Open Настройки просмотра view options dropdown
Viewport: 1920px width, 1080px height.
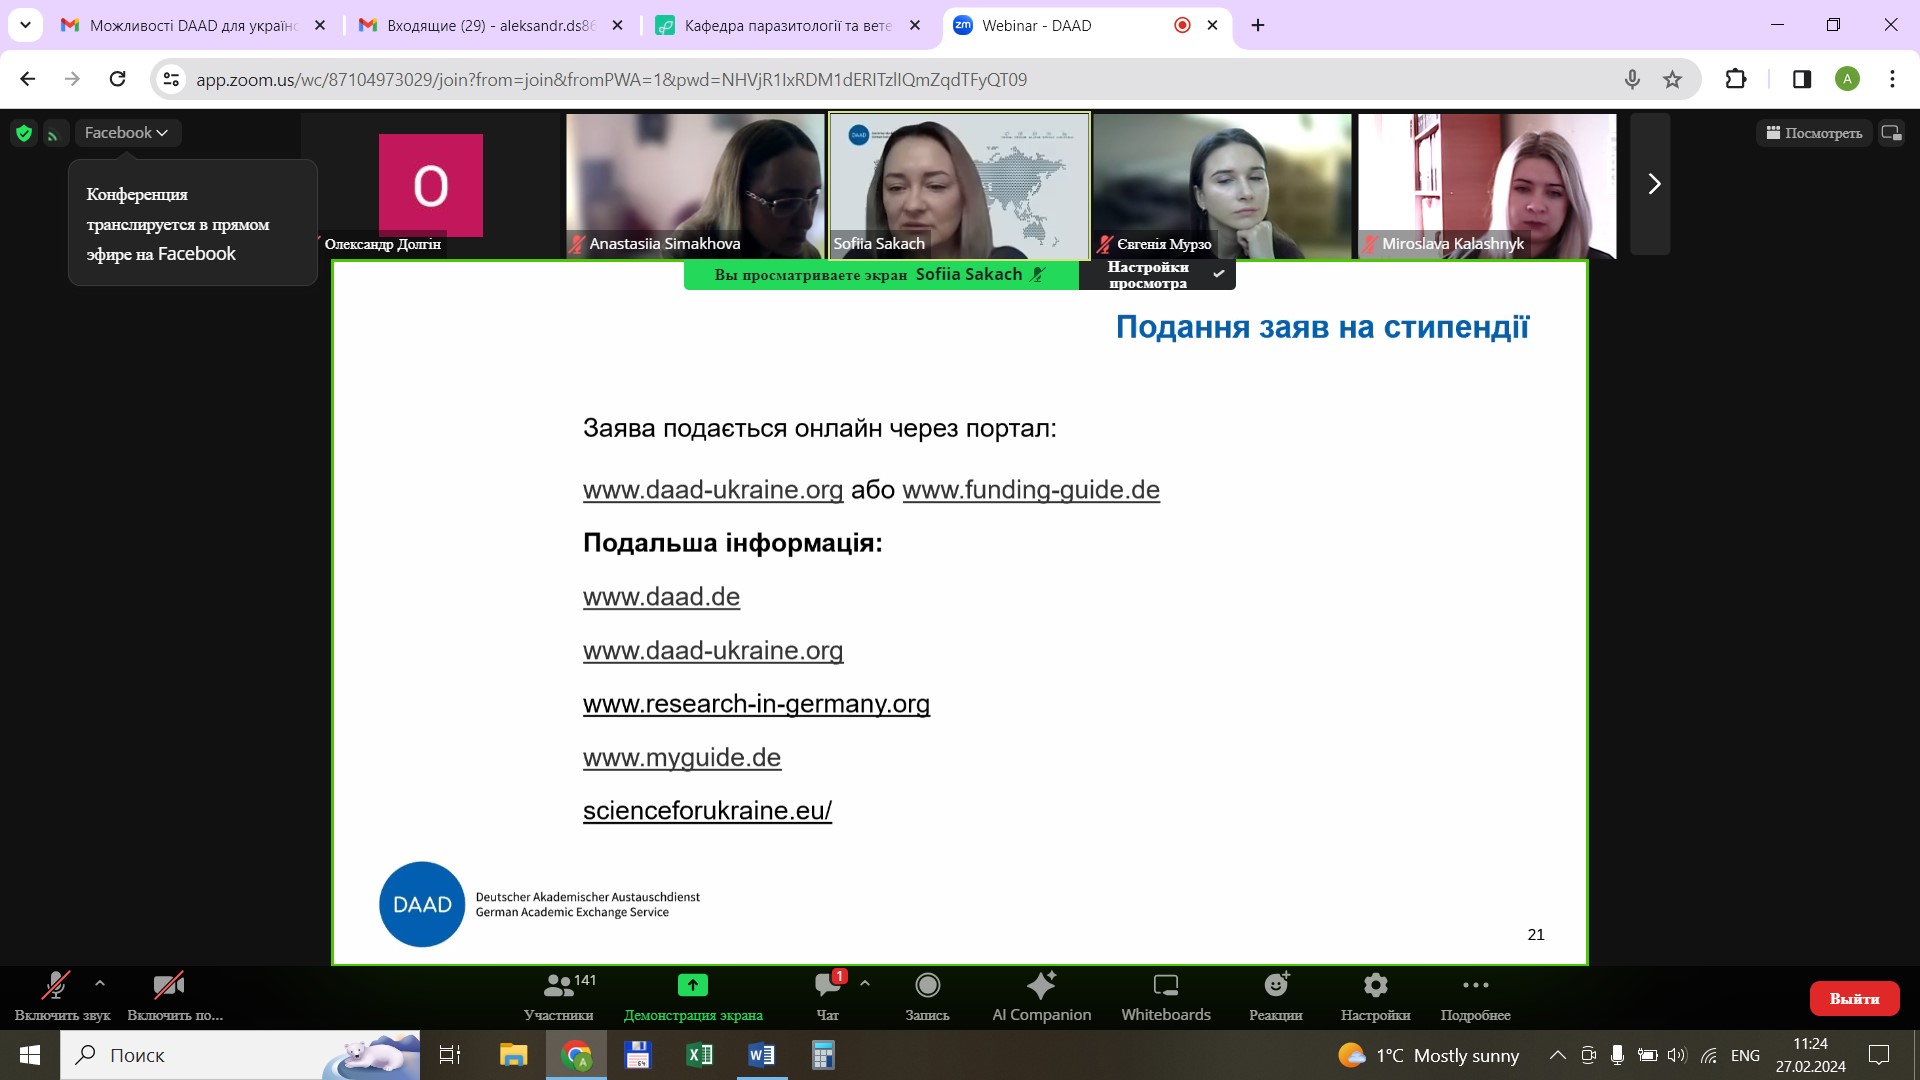click(1157, 275)
